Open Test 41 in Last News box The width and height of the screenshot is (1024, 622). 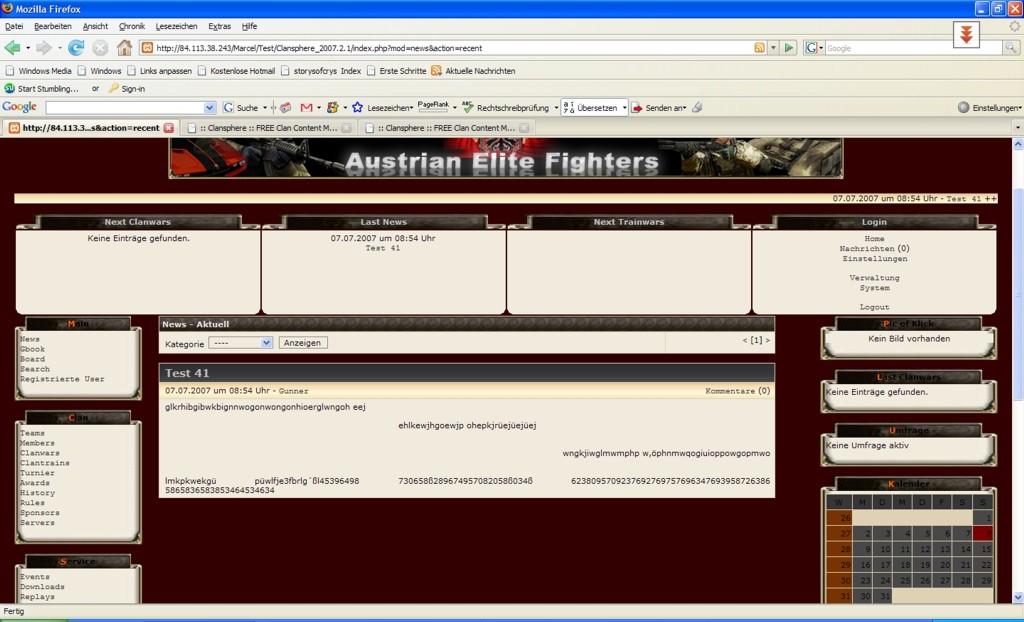pos(382,248)
